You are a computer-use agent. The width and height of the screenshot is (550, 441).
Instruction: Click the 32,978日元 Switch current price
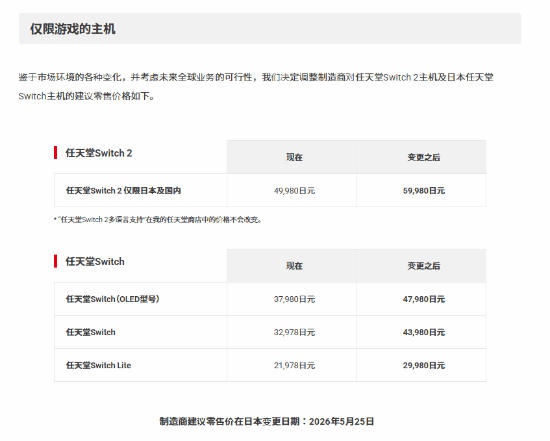click(294, 332)
